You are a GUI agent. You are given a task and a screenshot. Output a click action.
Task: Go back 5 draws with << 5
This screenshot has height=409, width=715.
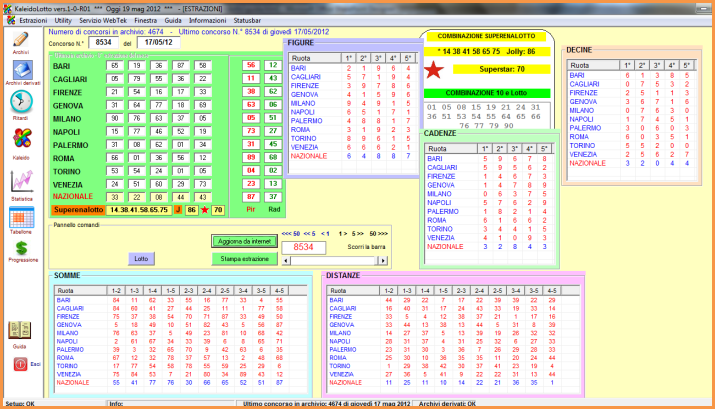[310, 233]
